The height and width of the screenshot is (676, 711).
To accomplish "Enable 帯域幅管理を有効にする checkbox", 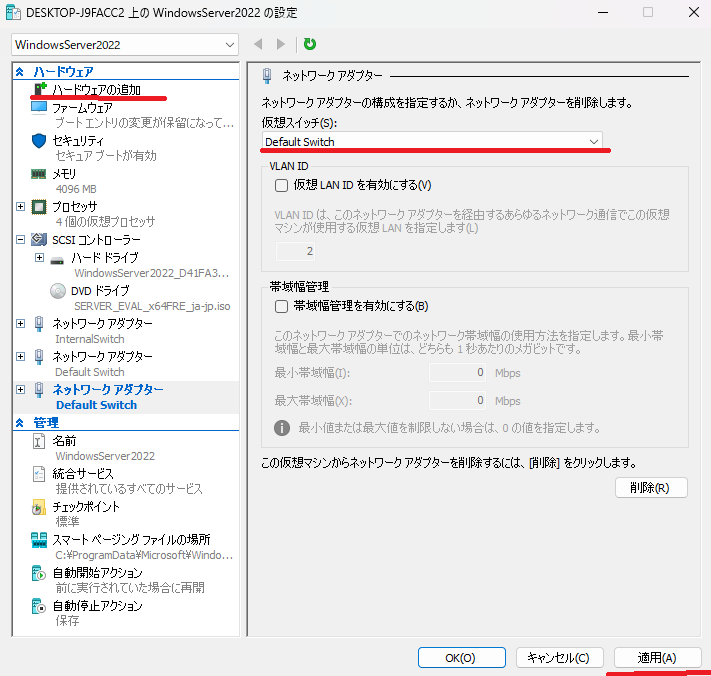I will point(282,306).
